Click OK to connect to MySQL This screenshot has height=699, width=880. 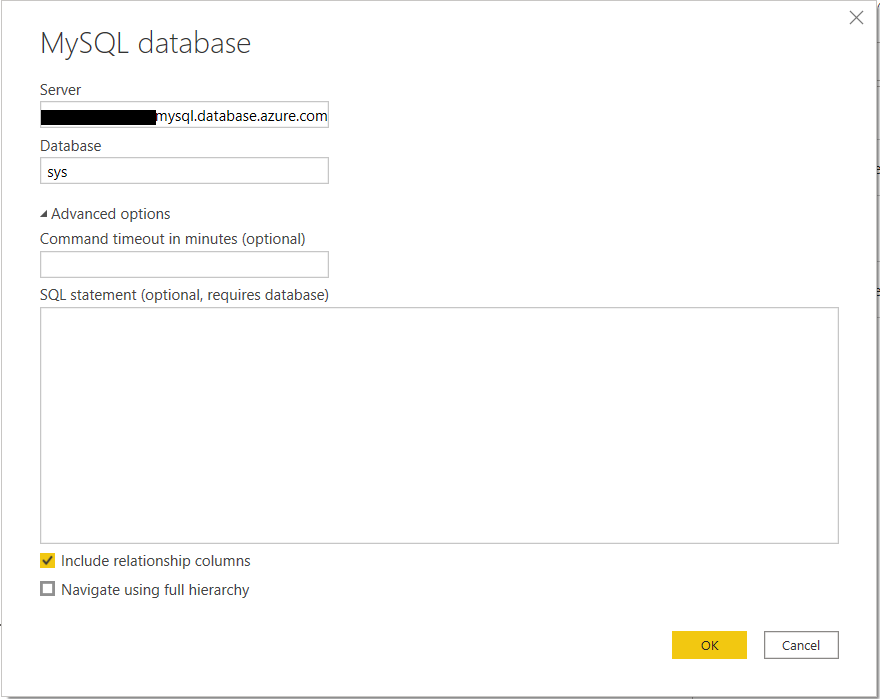[x=709, y=644]
